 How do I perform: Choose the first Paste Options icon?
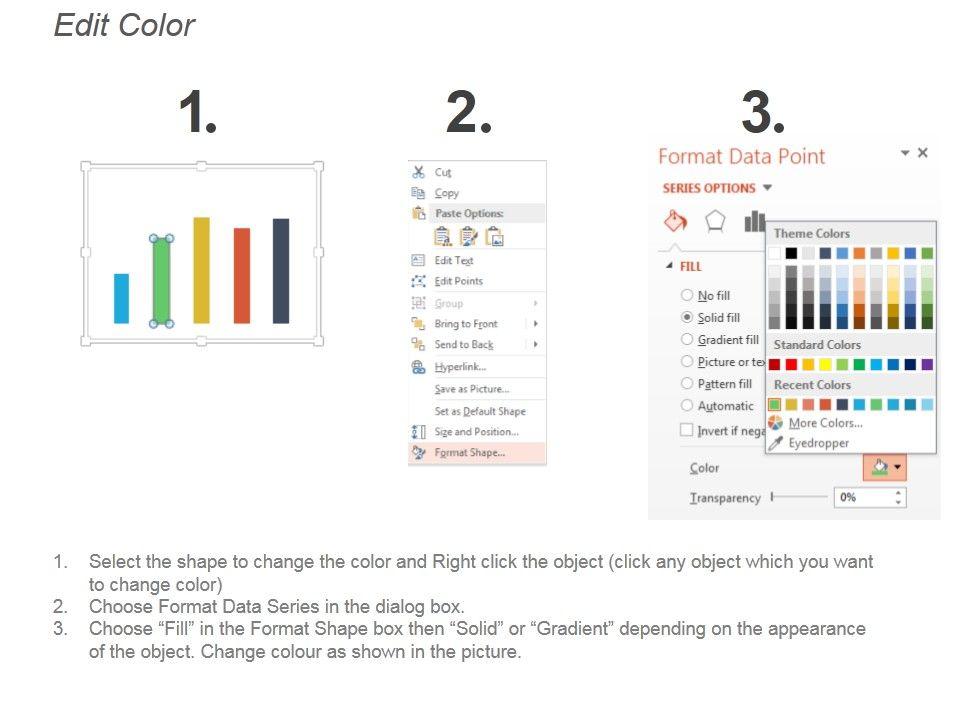pos(442,237)
